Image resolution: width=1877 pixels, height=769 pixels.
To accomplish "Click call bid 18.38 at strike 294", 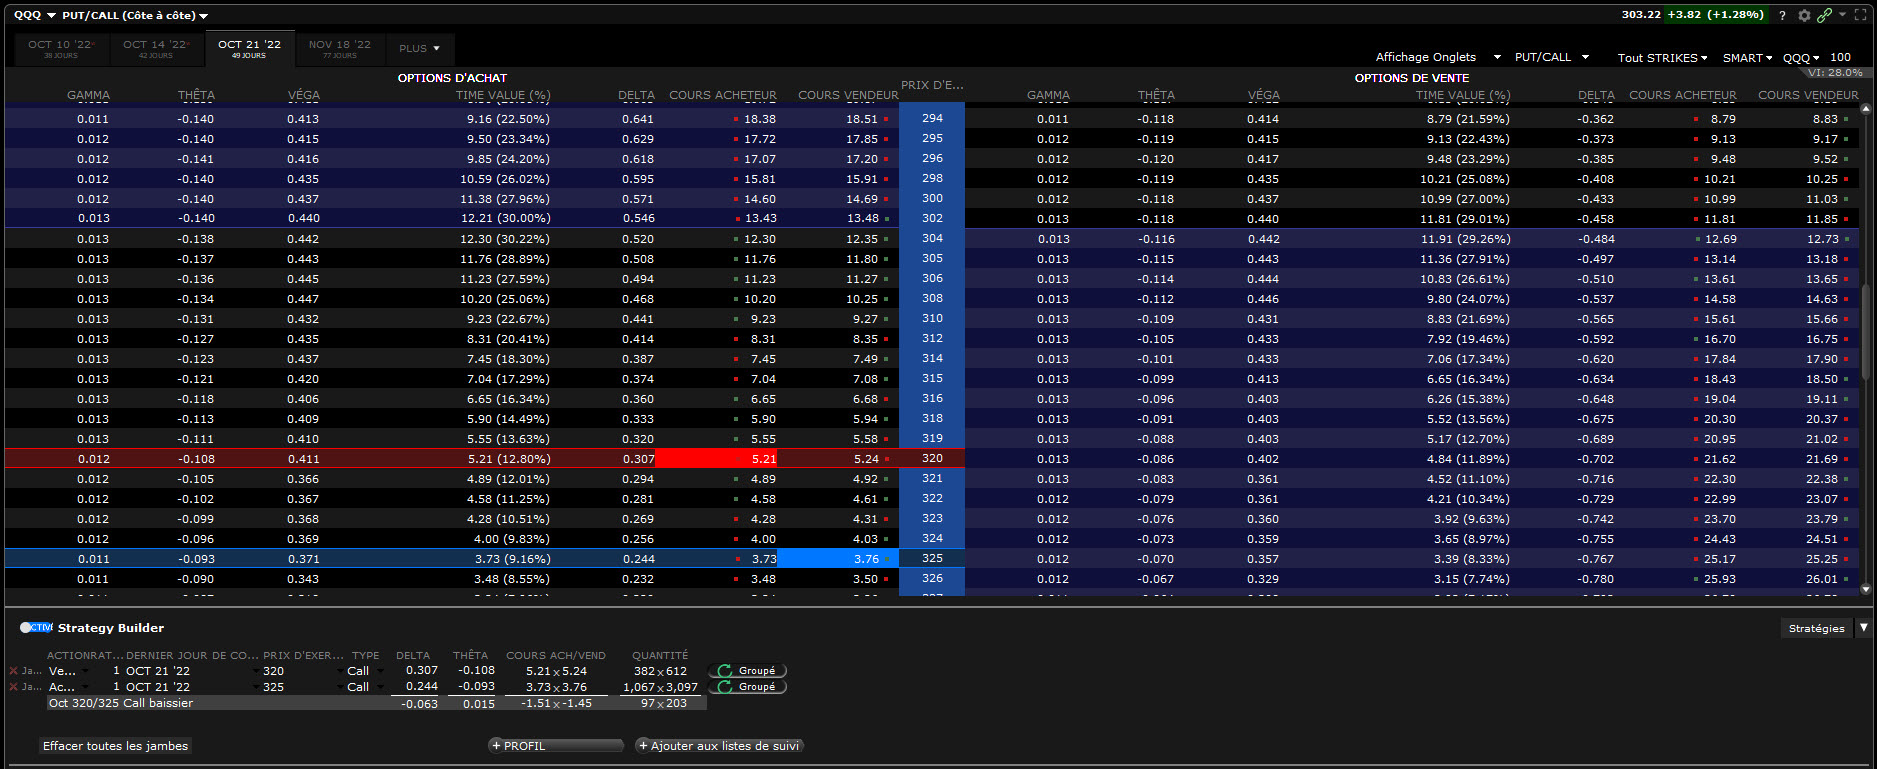I will click(760, 119).
